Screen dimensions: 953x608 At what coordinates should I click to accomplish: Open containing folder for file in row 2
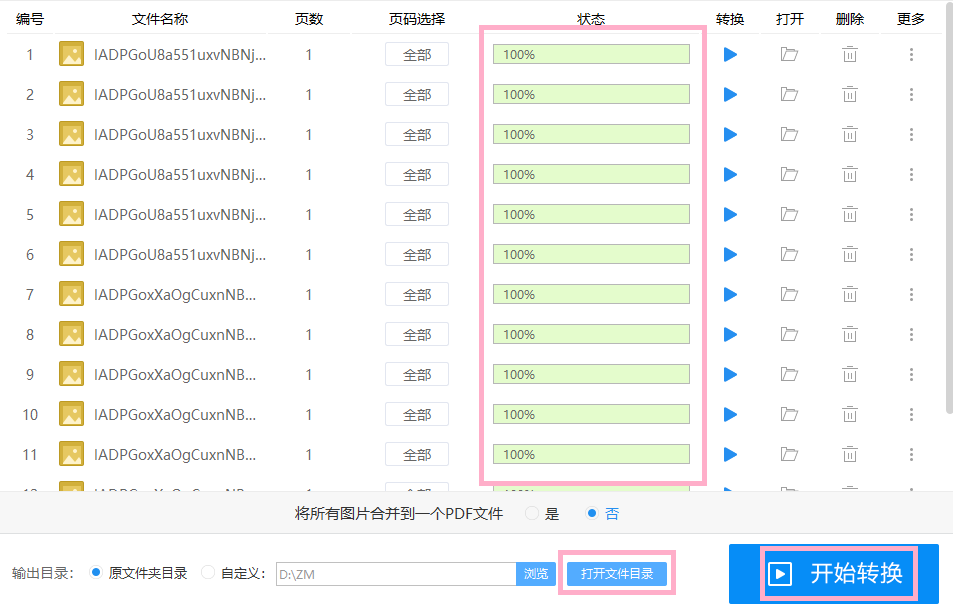point(790,94)
